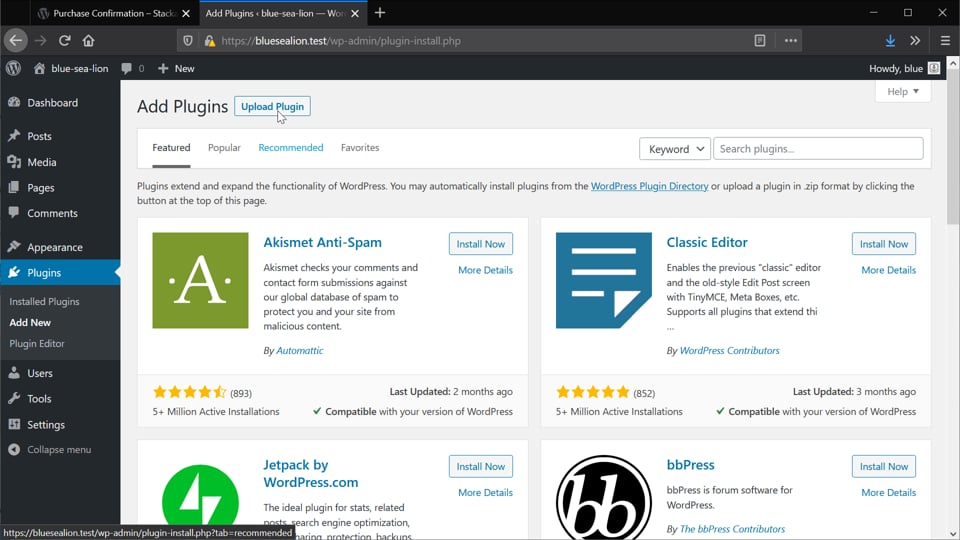Open the Automattic author link

[299, 350]
